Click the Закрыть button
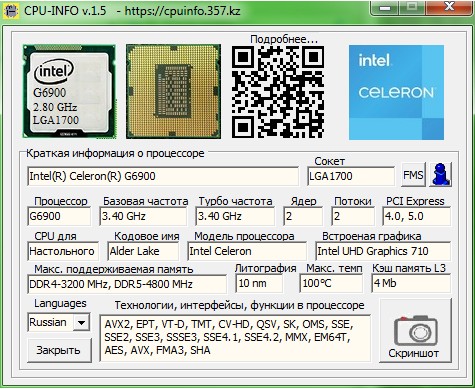475x389 pixels. click(x=59, y=350)
